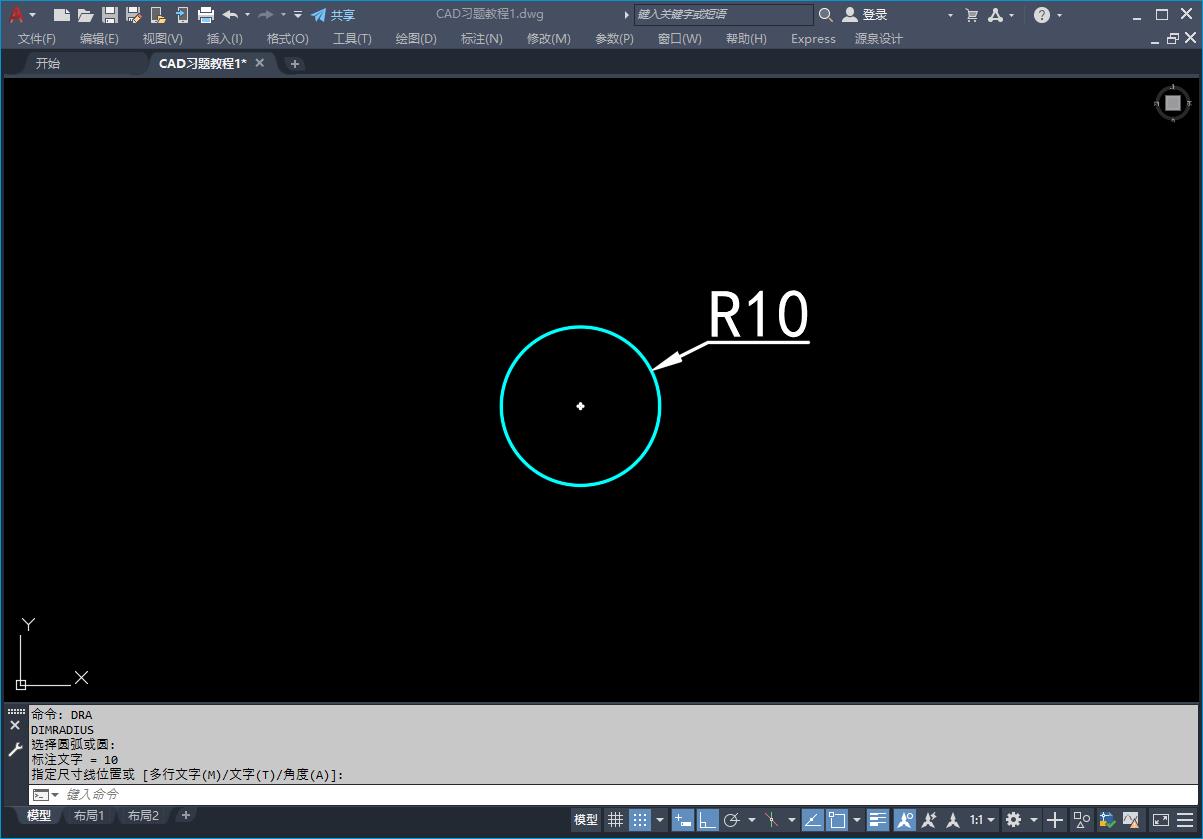Toggle annotation objects visibility
This screenshot has width=1203, height=839.
click(x=904, y=820)
